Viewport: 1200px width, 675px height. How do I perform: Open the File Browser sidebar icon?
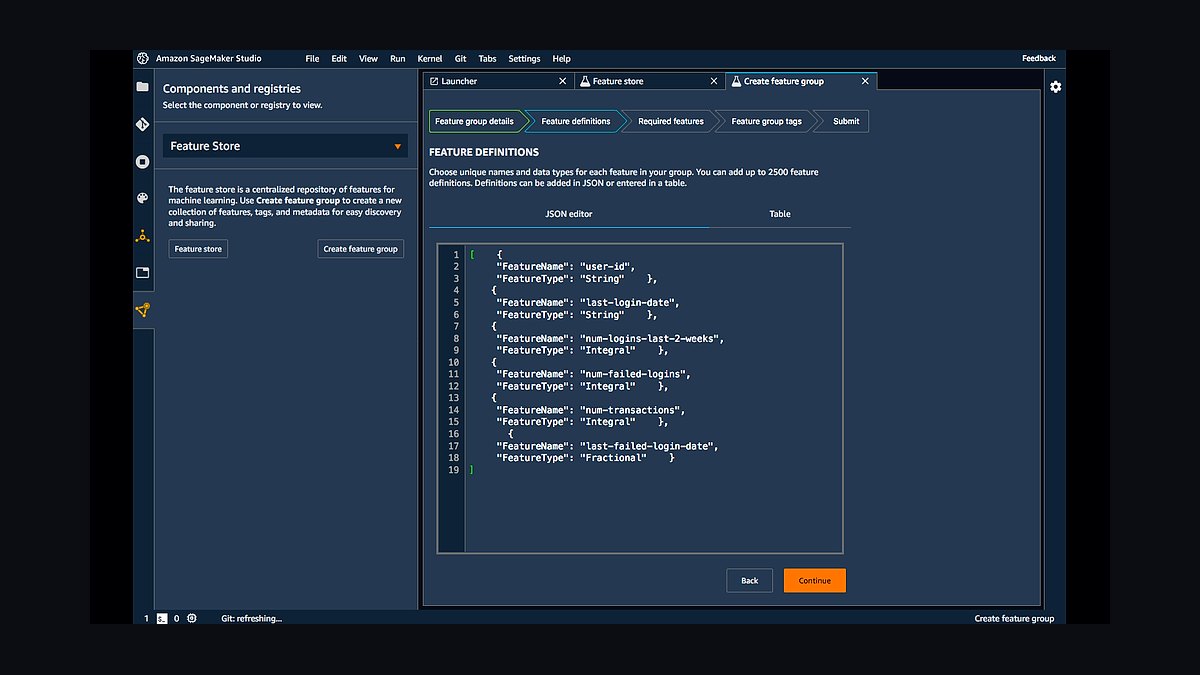142,87
